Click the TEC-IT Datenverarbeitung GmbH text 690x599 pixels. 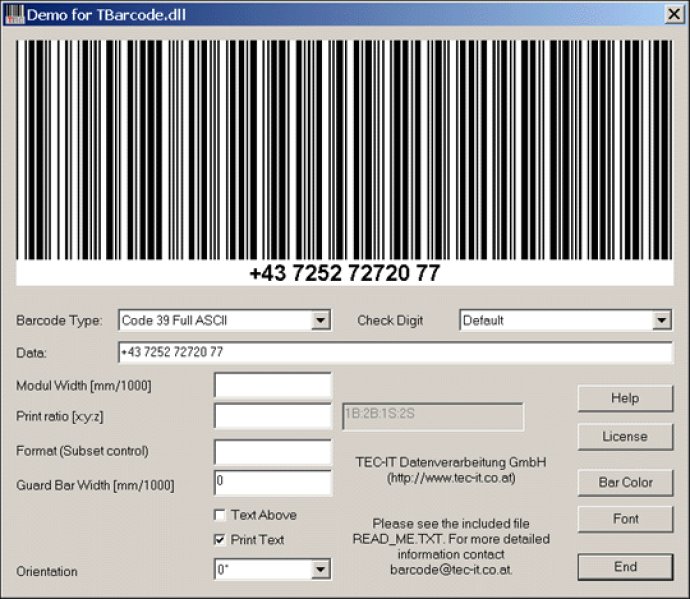pyautogui.click(x=451, y=462)
